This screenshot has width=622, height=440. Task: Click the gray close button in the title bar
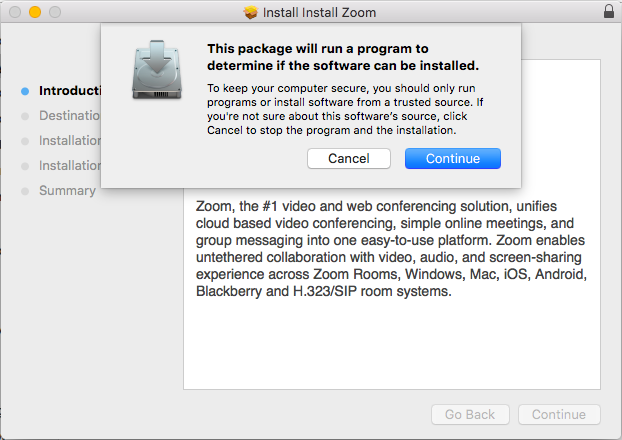[15, 12]
